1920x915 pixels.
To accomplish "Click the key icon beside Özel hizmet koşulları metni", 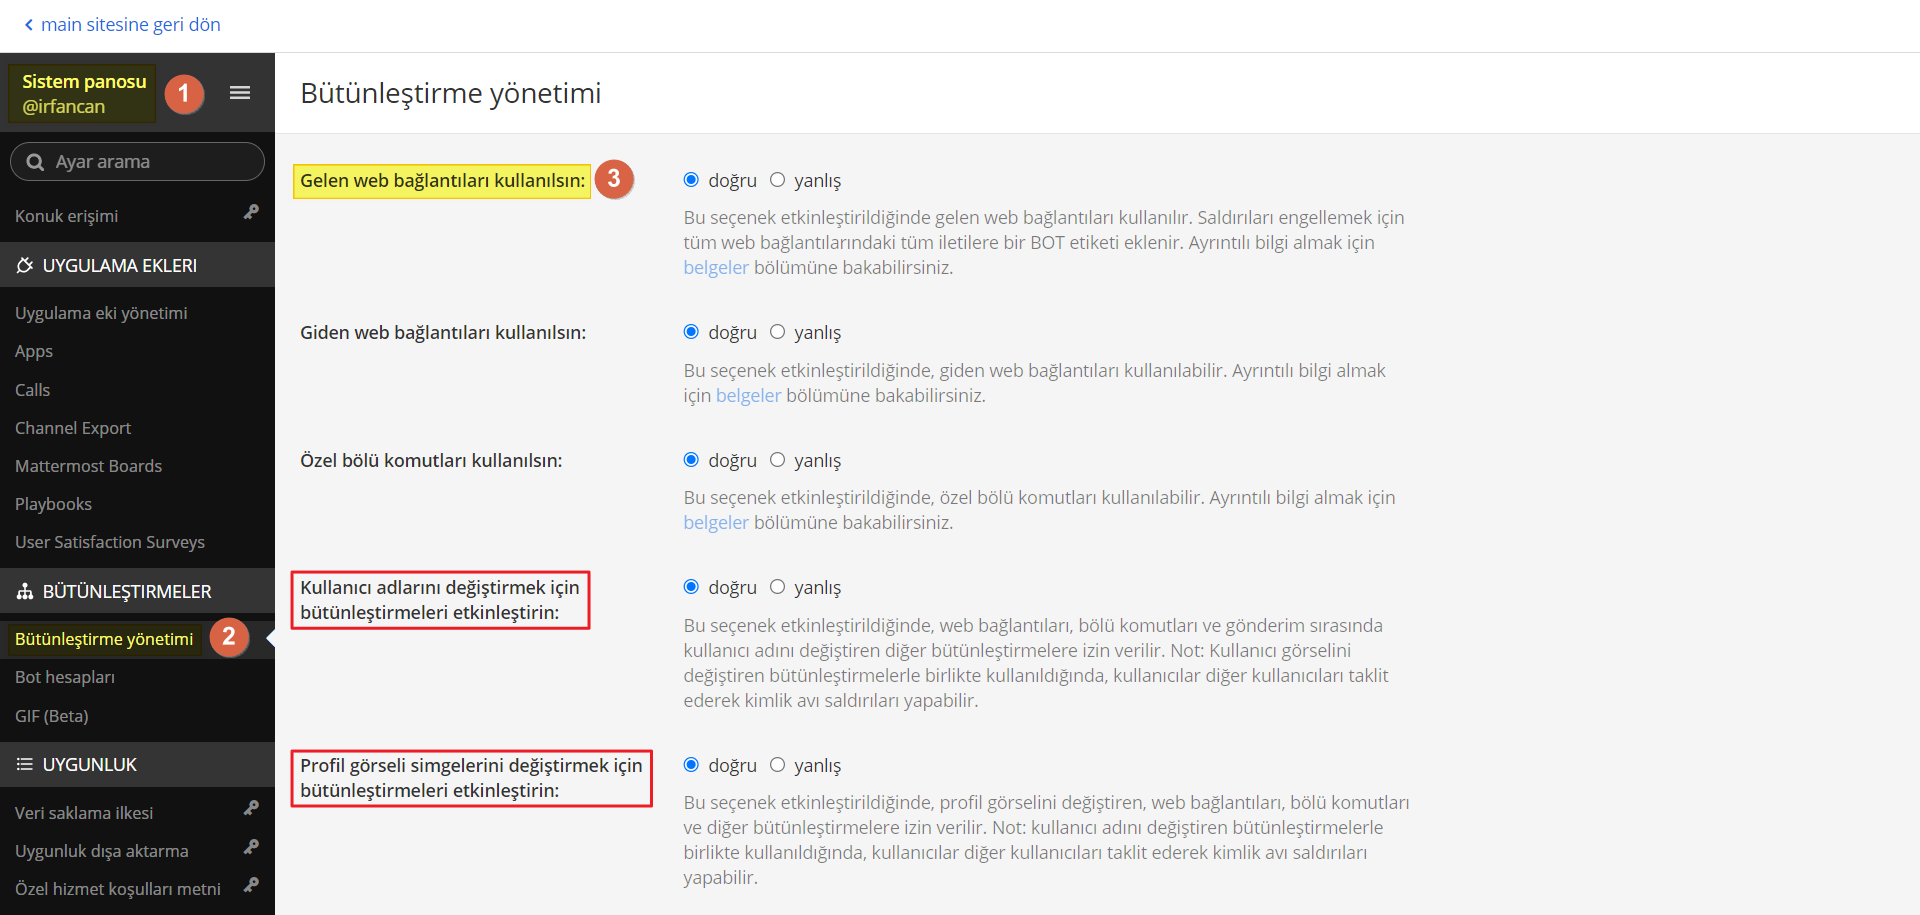I will tap(251, 885).
